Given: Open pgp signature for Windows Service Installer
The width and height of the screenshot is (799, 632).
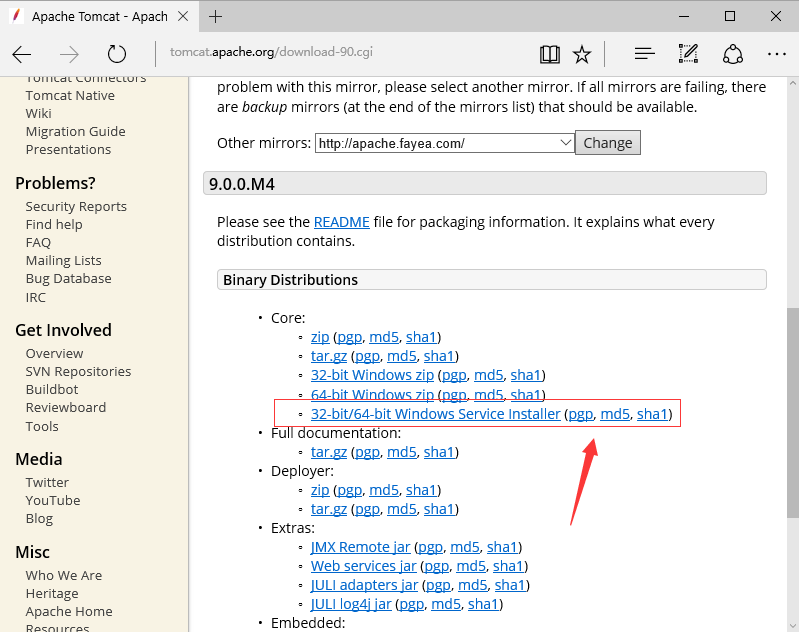Looking at the screenshot, I should click(580, 414).
